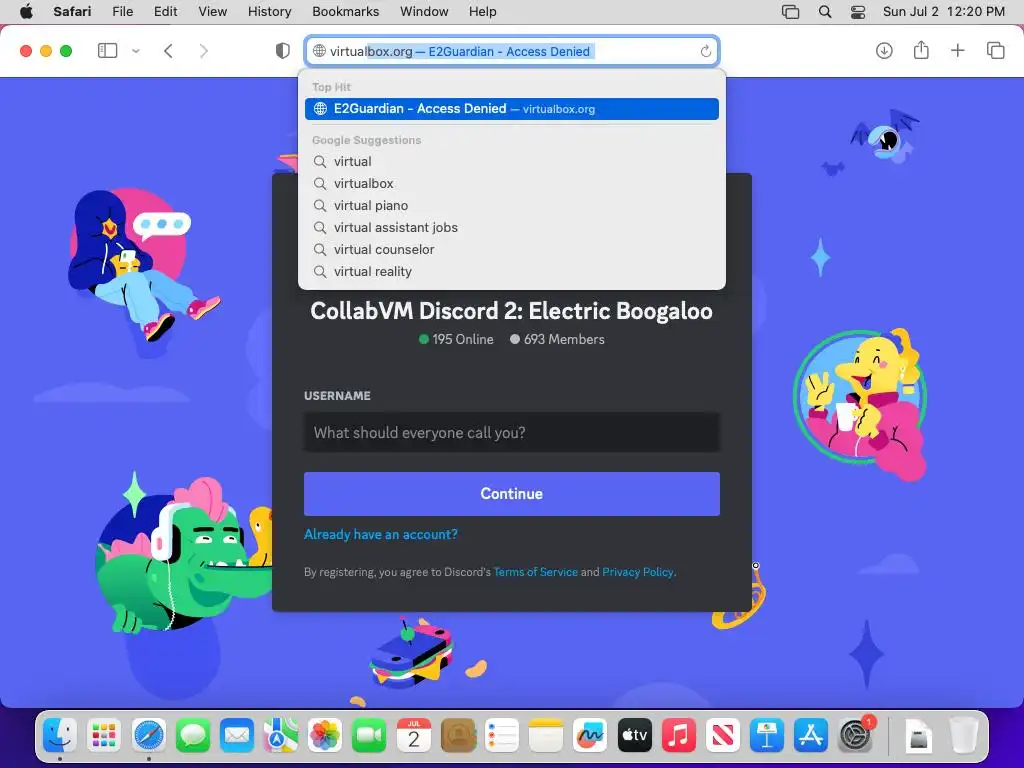Choose the 'virtual piano' suggestion
Screen dimensions: 1024x768
pos(512,206)
